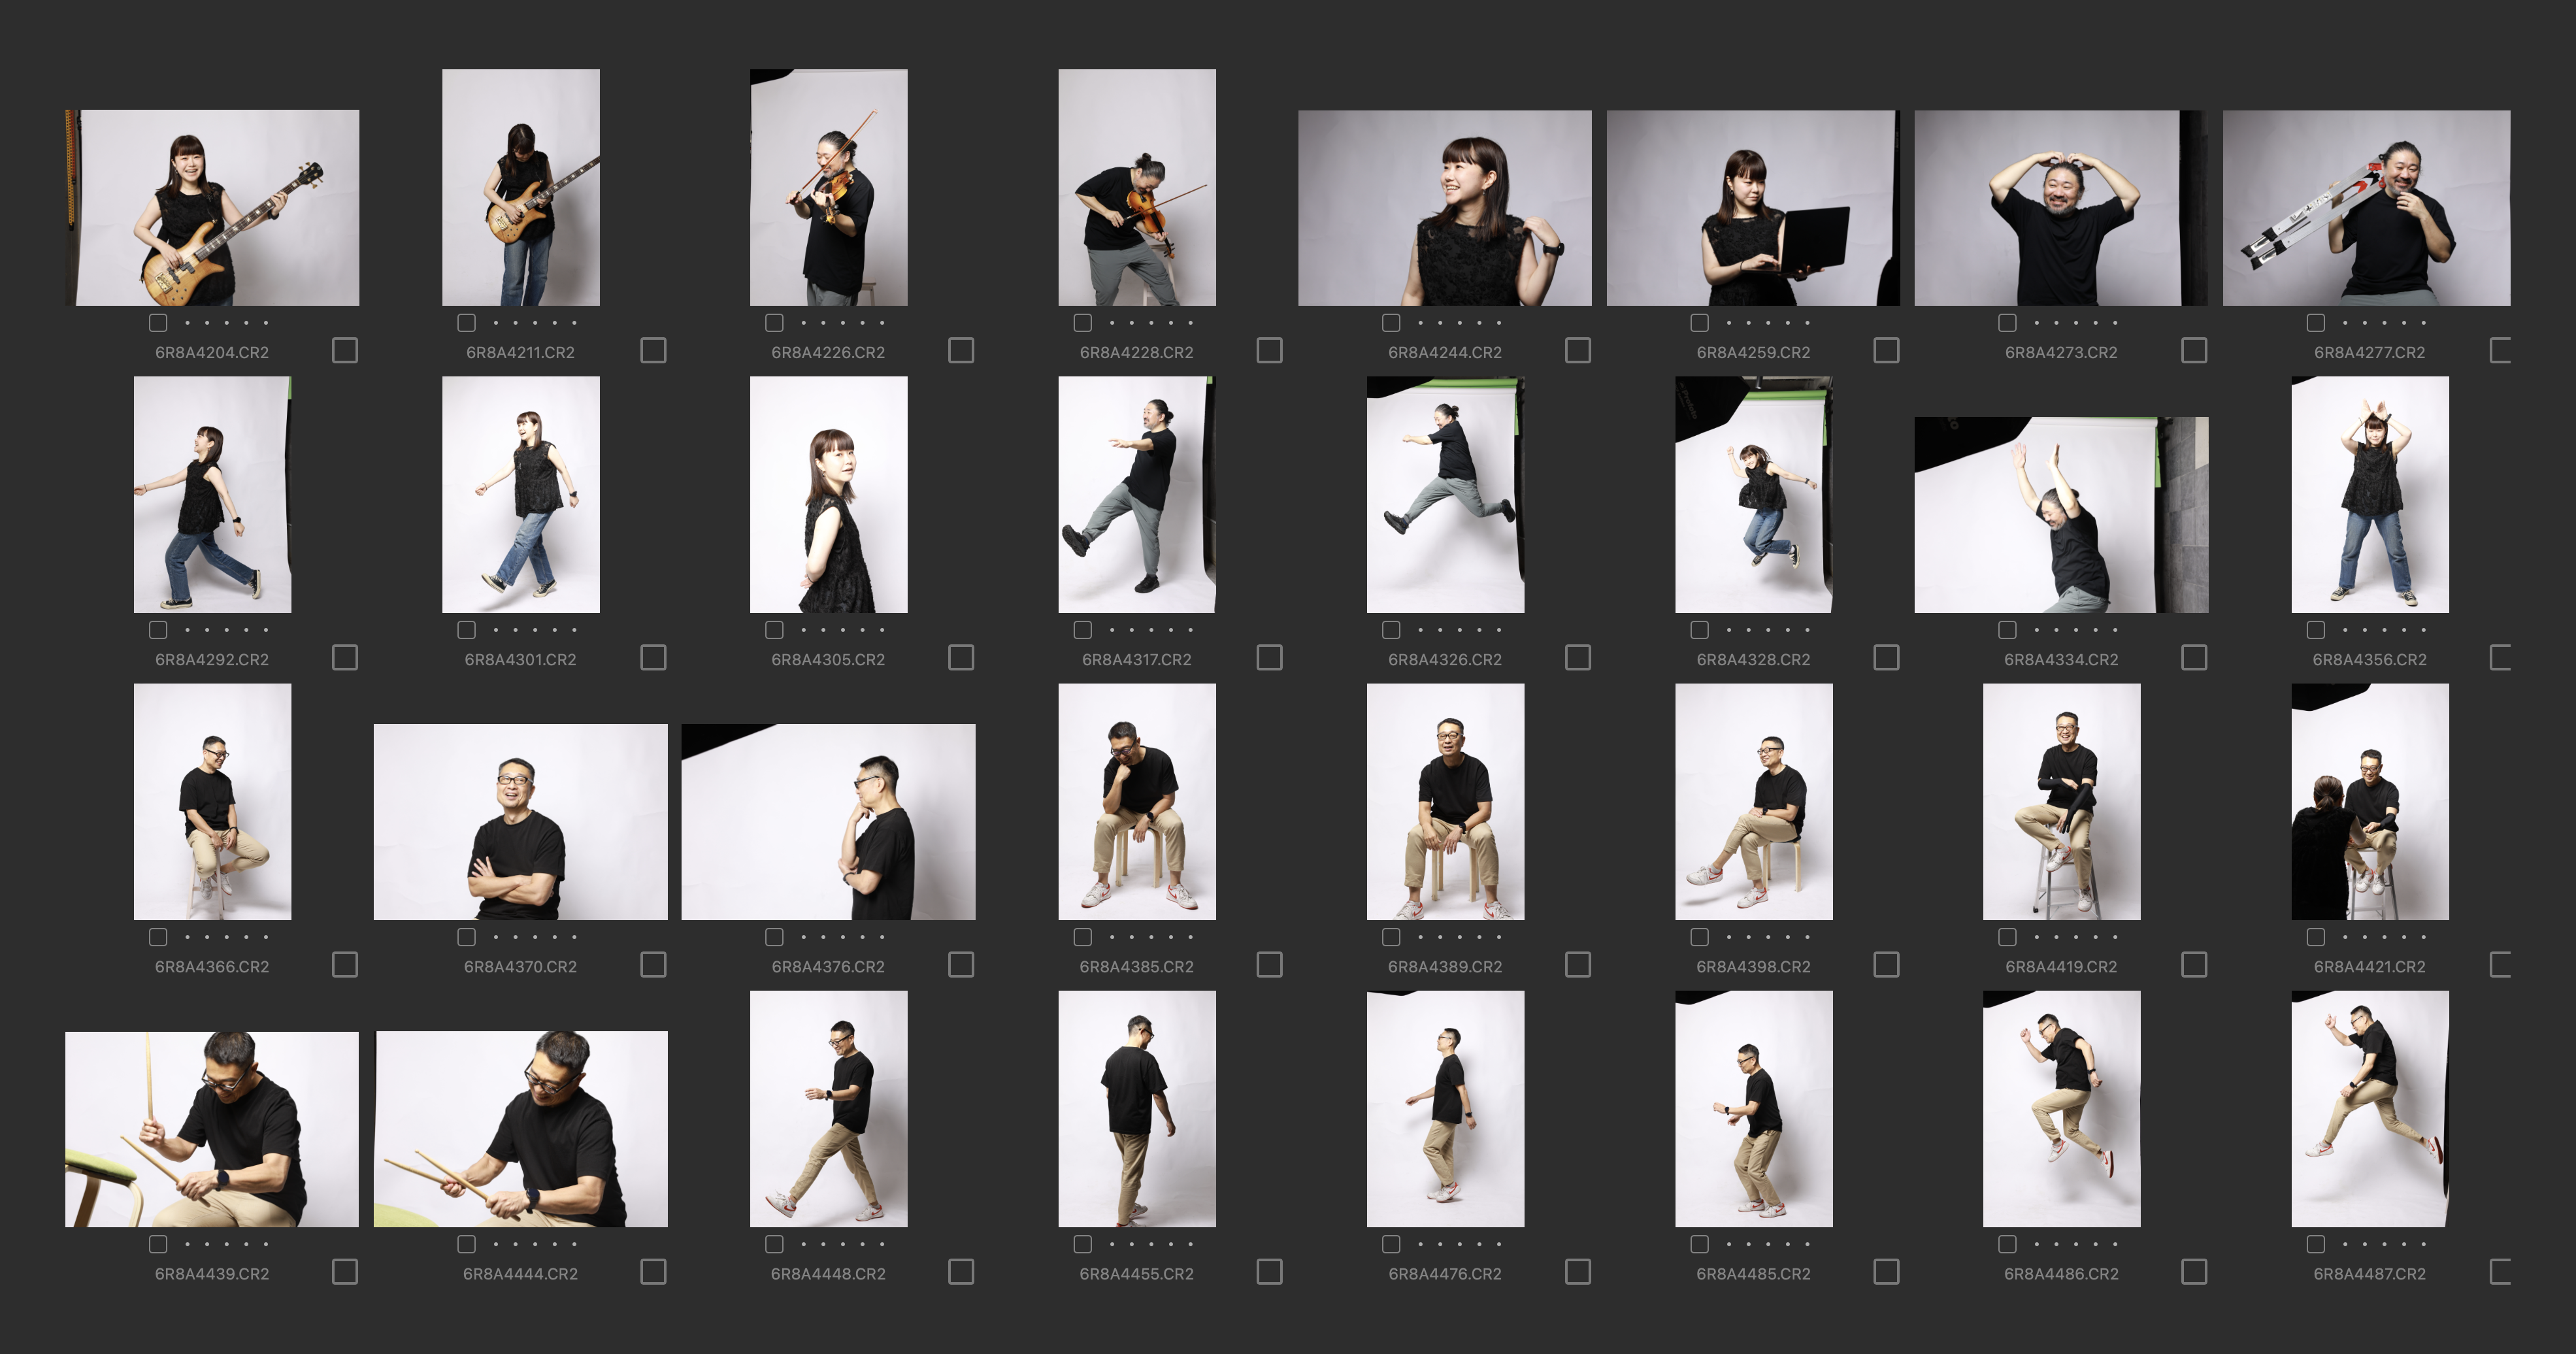Viewport: 2576px width, 1354px height.
Task: Tick the large checkbox beside 6R8A4204.CR2 filename
Action: (x=345, y=350)
